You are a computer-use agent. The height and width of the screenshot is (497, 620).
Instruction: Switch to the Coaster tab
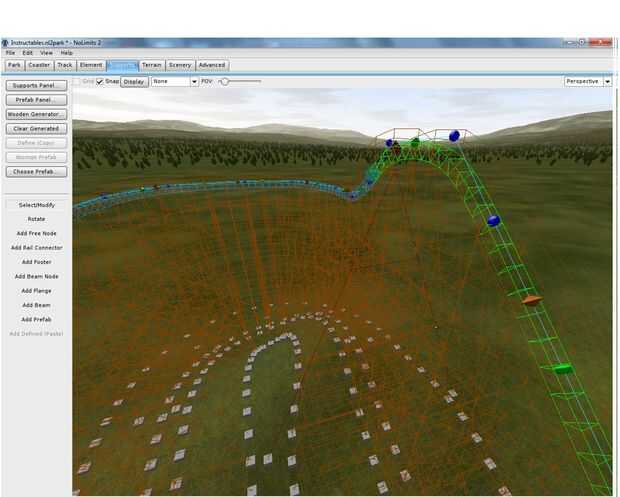click(x=40, y=65)
